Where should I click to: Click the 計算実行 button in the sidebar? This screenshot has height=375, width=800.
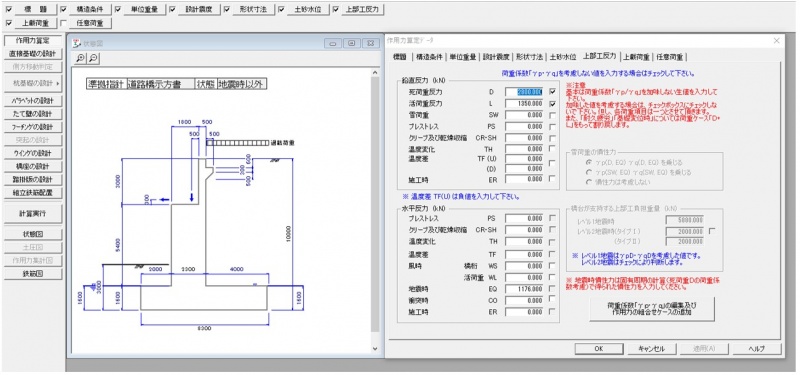click(x=33, y=214)
